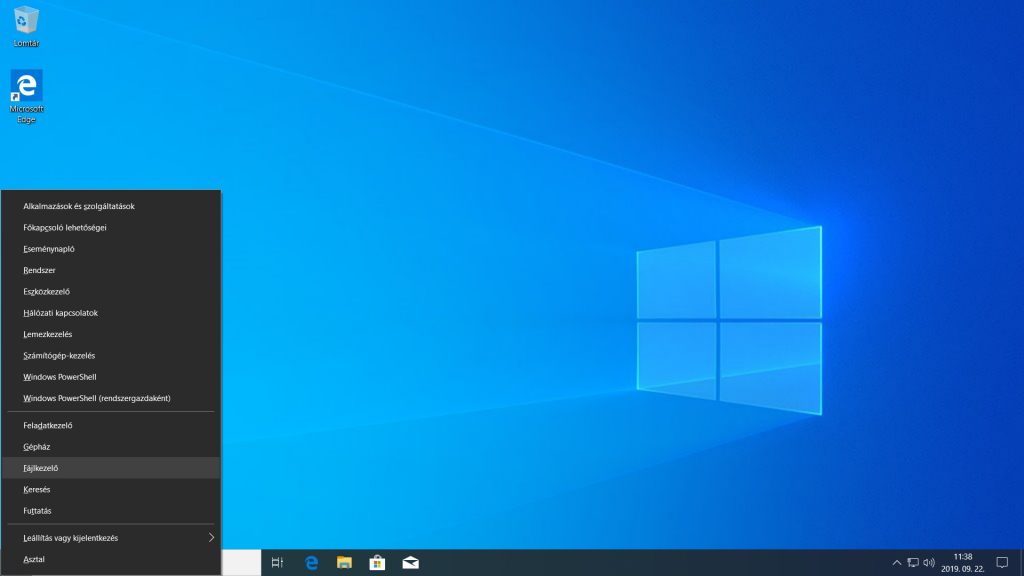Open Task View on the taskbar
The height and width of the screenshot is (576, 1024).
coord(278,562)
